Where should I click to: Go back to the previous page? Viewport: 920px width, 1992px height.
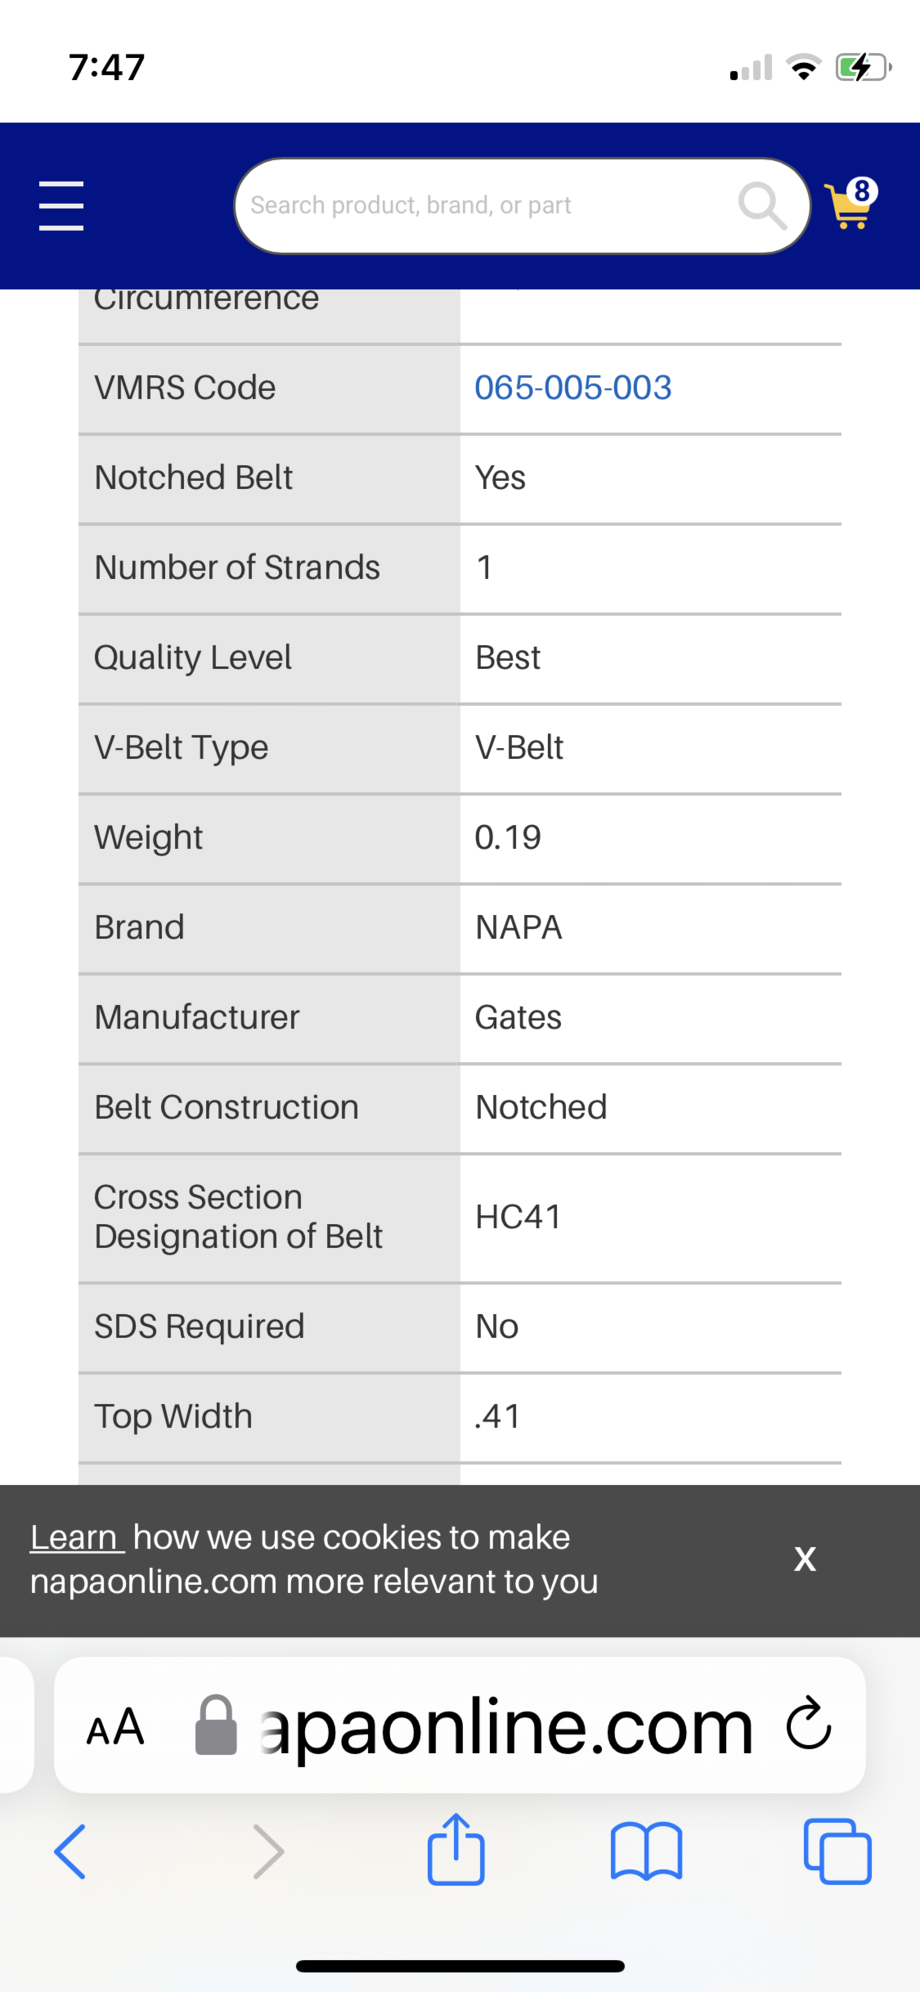tap(70, 1851)
